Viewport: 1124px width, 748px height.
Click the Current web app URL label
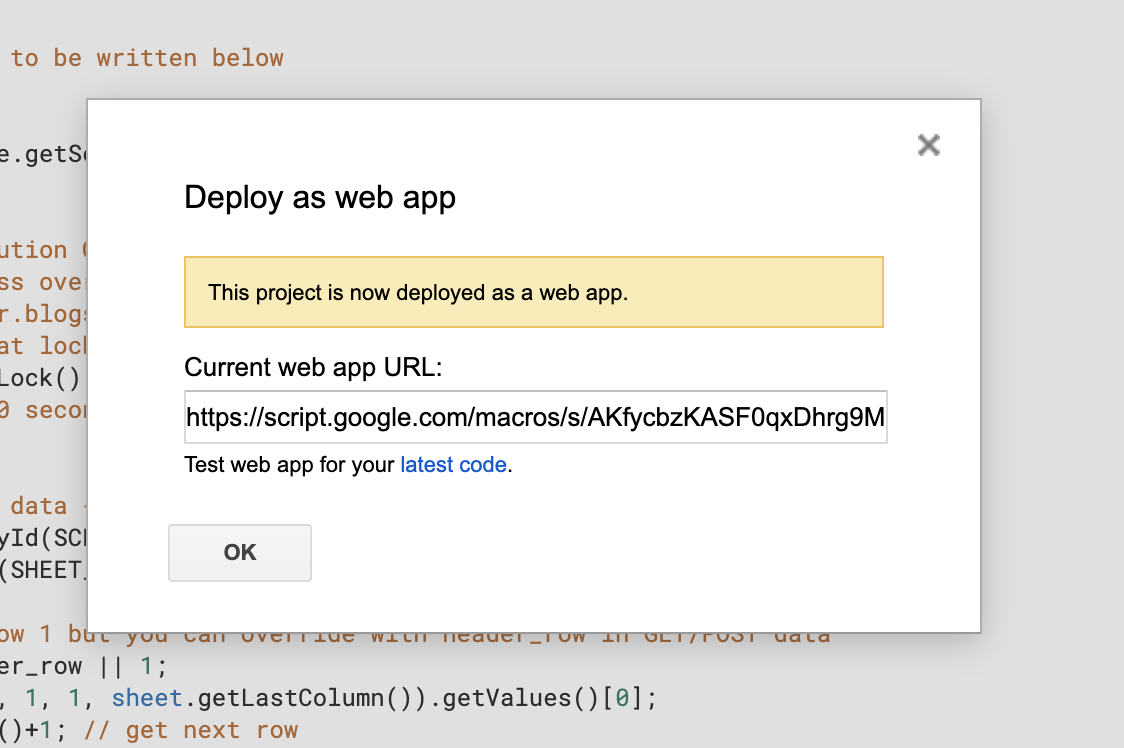313,367
